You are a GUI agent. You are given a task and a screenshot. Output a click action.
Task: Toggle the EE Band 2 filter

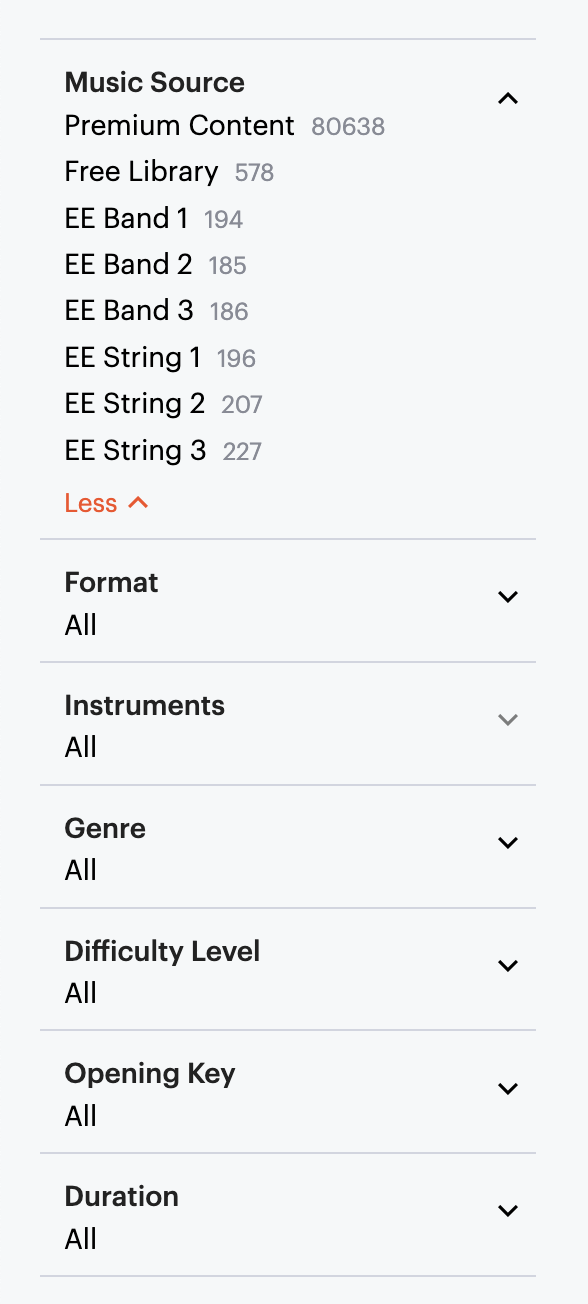coord(126,264)
